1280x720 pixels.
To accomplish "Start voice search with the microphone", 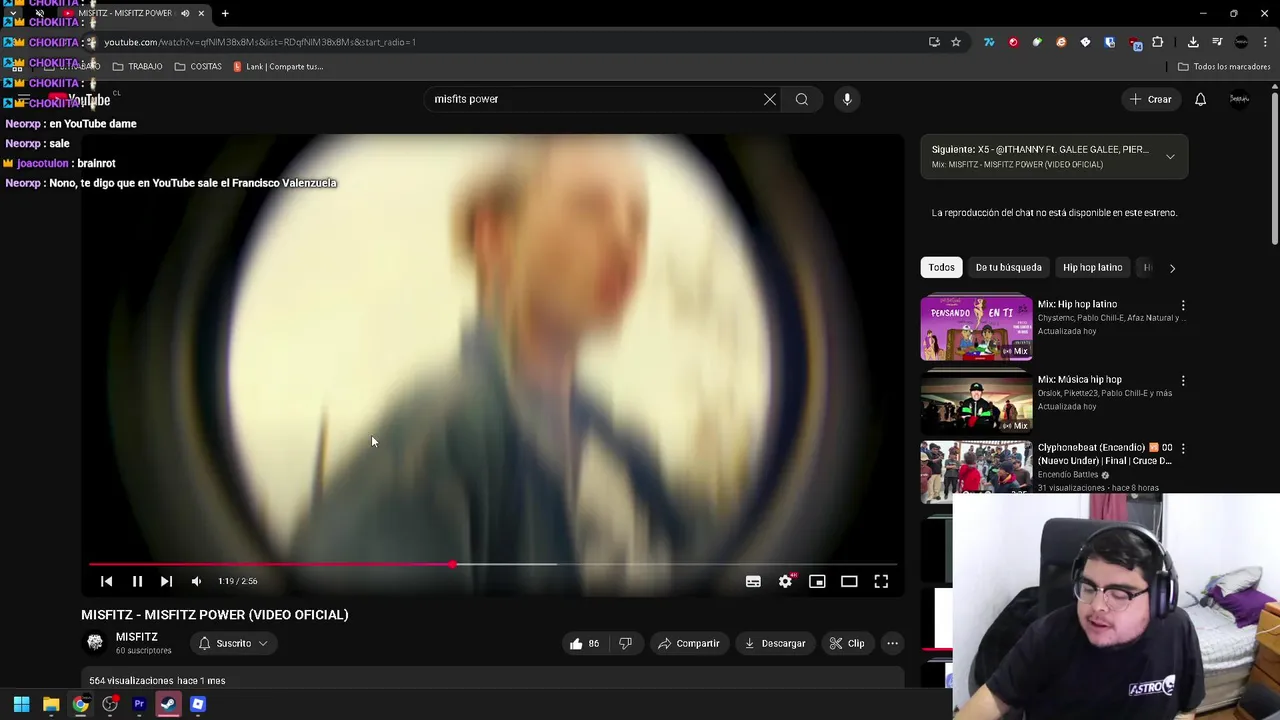I will point(847,99).
